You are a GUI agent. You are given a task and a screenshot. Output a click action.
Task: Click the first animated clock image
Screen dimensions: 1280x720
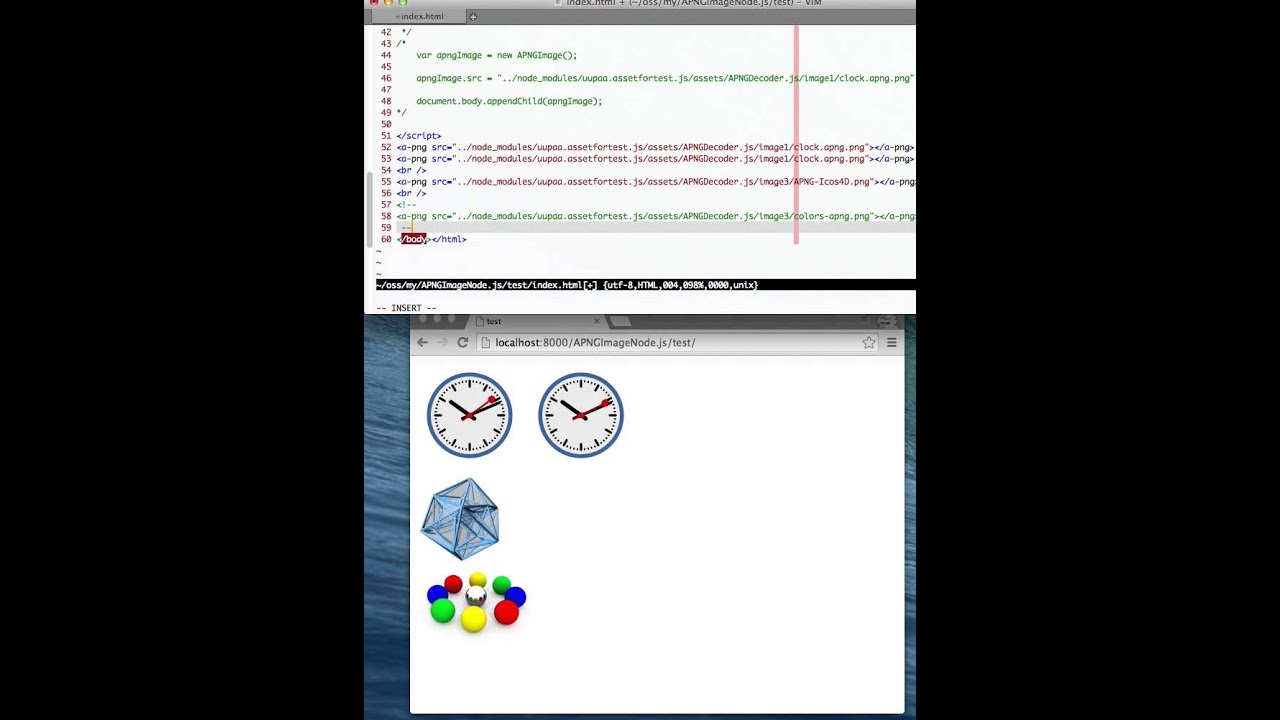coord(470,415)
